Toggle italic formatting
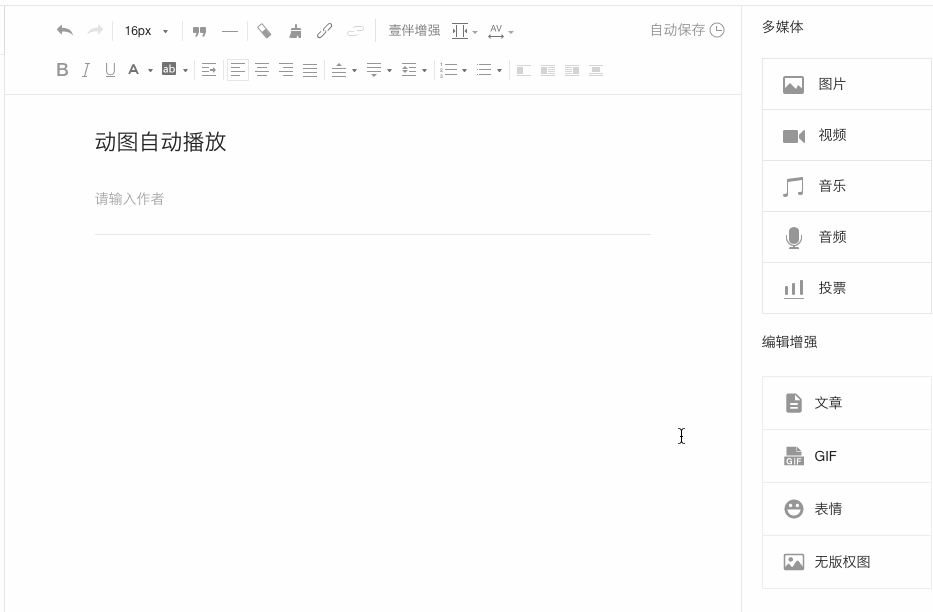Viewport: 933px width, 612px height. click(x=86, y=70)
